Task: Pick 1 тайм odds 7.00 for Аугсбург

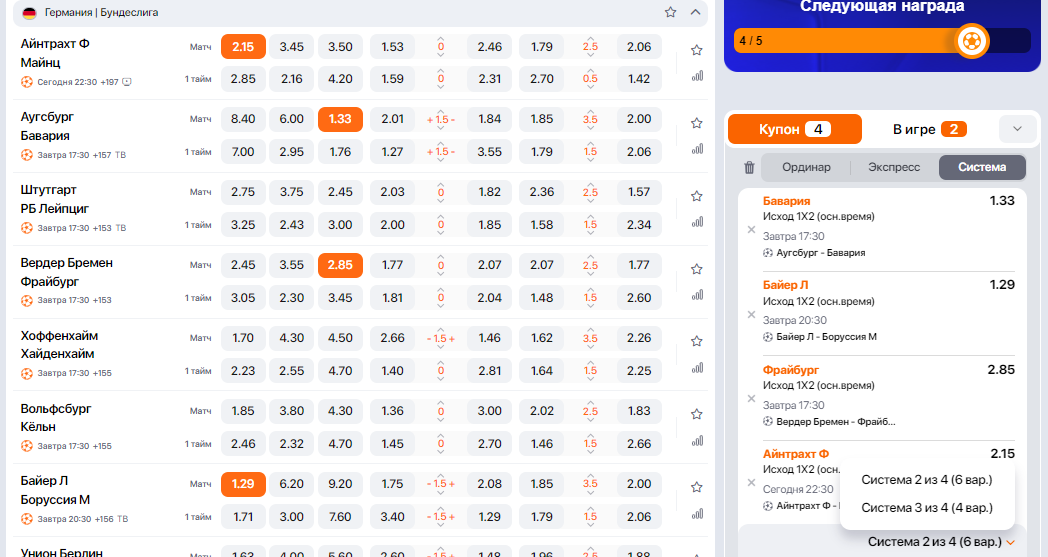Action: (243, 152)
